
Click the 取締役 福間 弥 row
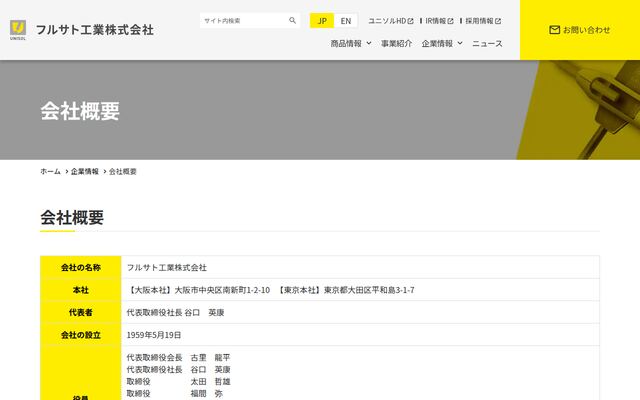click(175, 393)
